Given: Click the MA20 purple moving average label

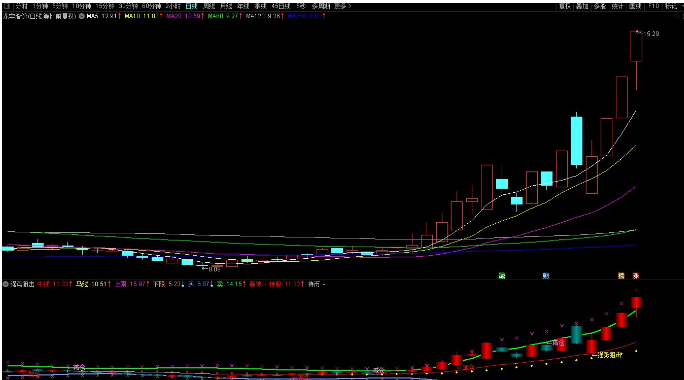Looking at the screenshot, I should 184,16.
